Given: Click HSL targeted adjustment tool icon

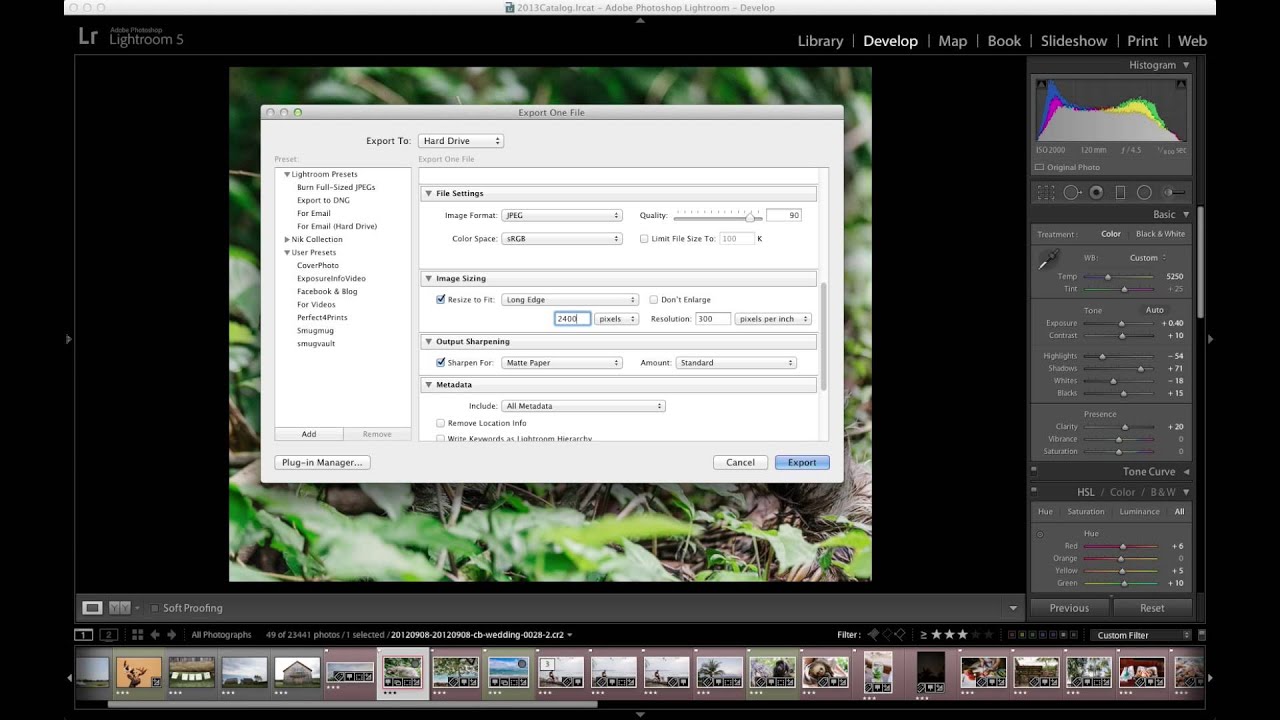Looking at the screenshot, I should [1040, 534].
